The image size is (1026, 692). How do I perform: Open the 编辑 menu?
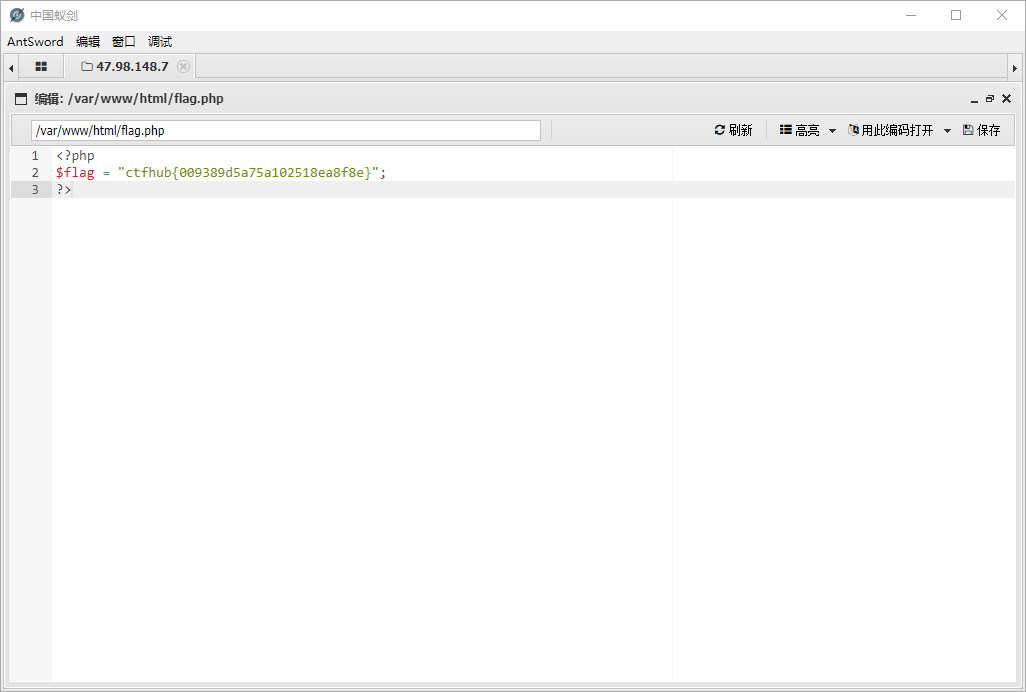pyautogui.click(x=88, y=42)
